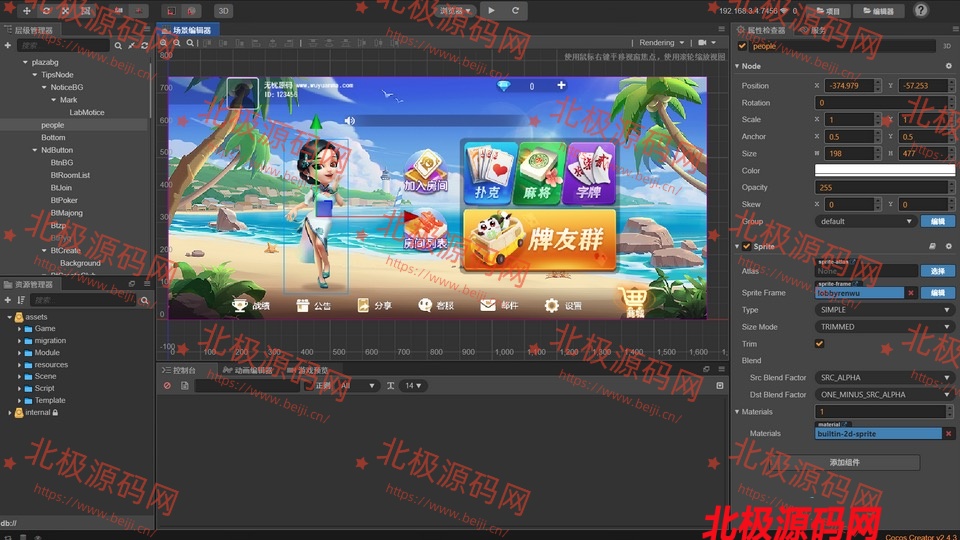The height and width of the screenshot is (540, 960).
Task: Open the preview platform dropdown 浏览器
Action: tap(456, 10)
